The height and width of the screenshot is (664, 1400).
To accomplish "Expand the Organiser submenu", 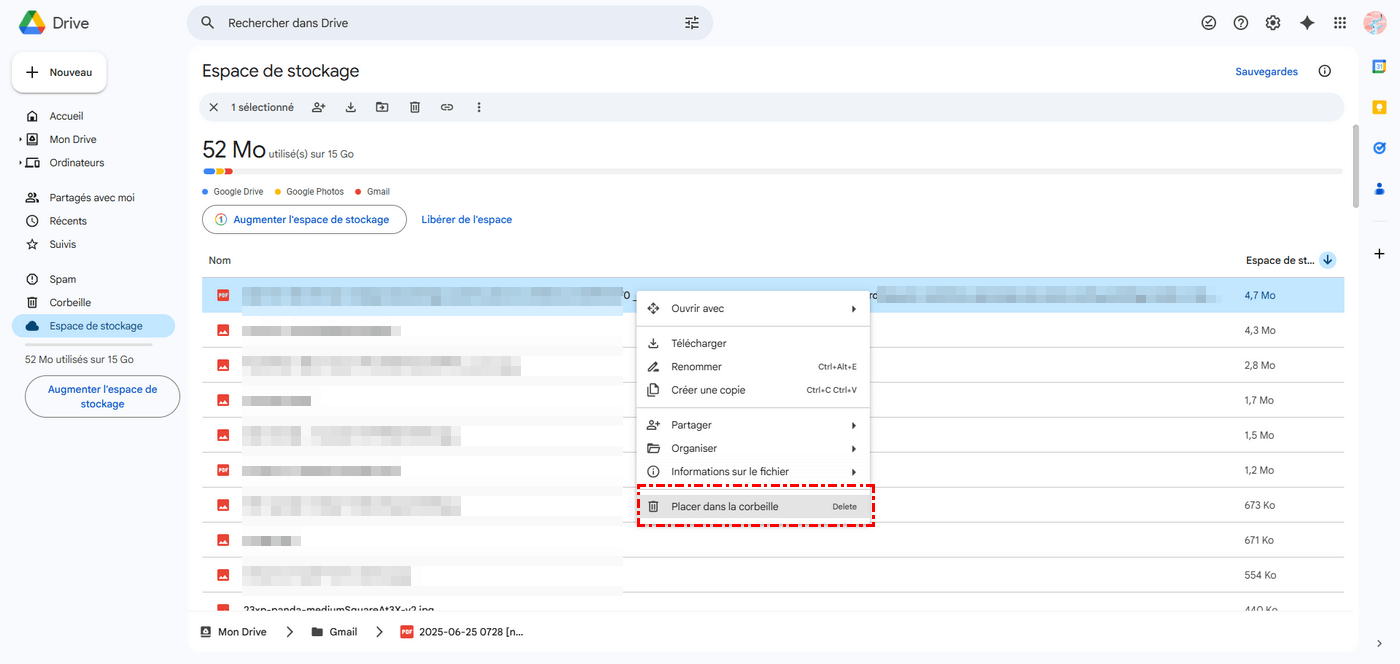I will (x=853, y=448).
